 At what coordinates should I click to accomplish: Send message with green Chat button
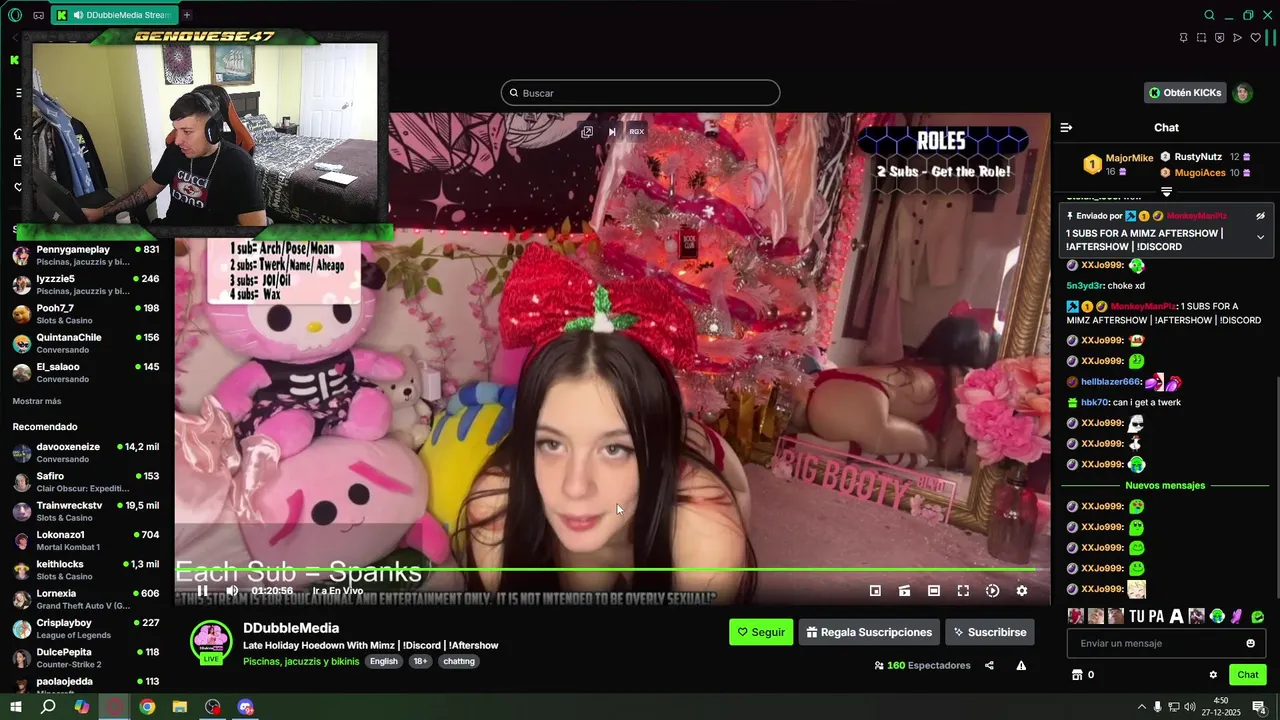[x=1248, y=675]
